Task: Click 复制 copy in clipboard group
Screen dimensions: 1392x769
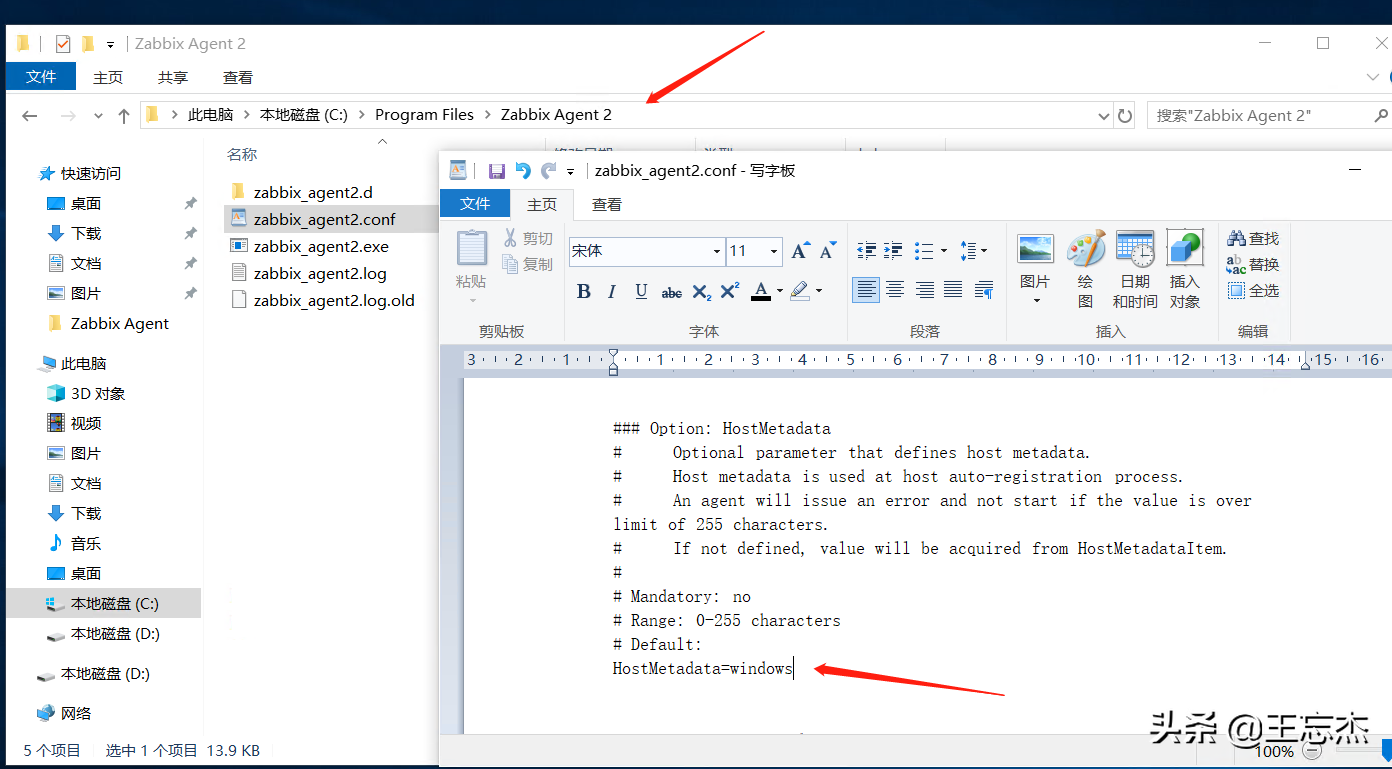Action: 527,264
